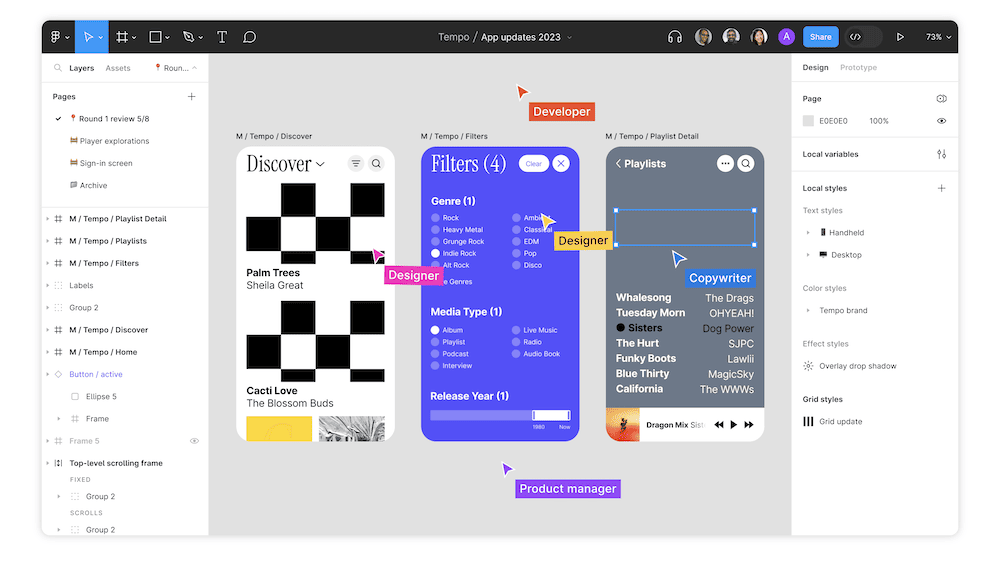Select the Rock genre radio button

[x=436, y=217]
